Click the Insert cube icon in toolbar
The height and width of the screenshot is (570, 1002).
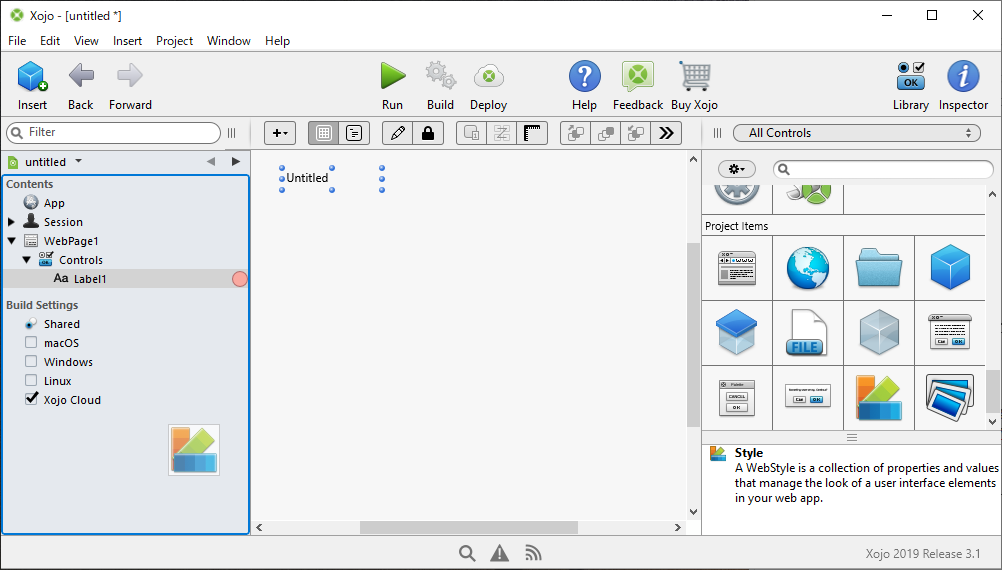pyautogui.click(x=33, y=76)
